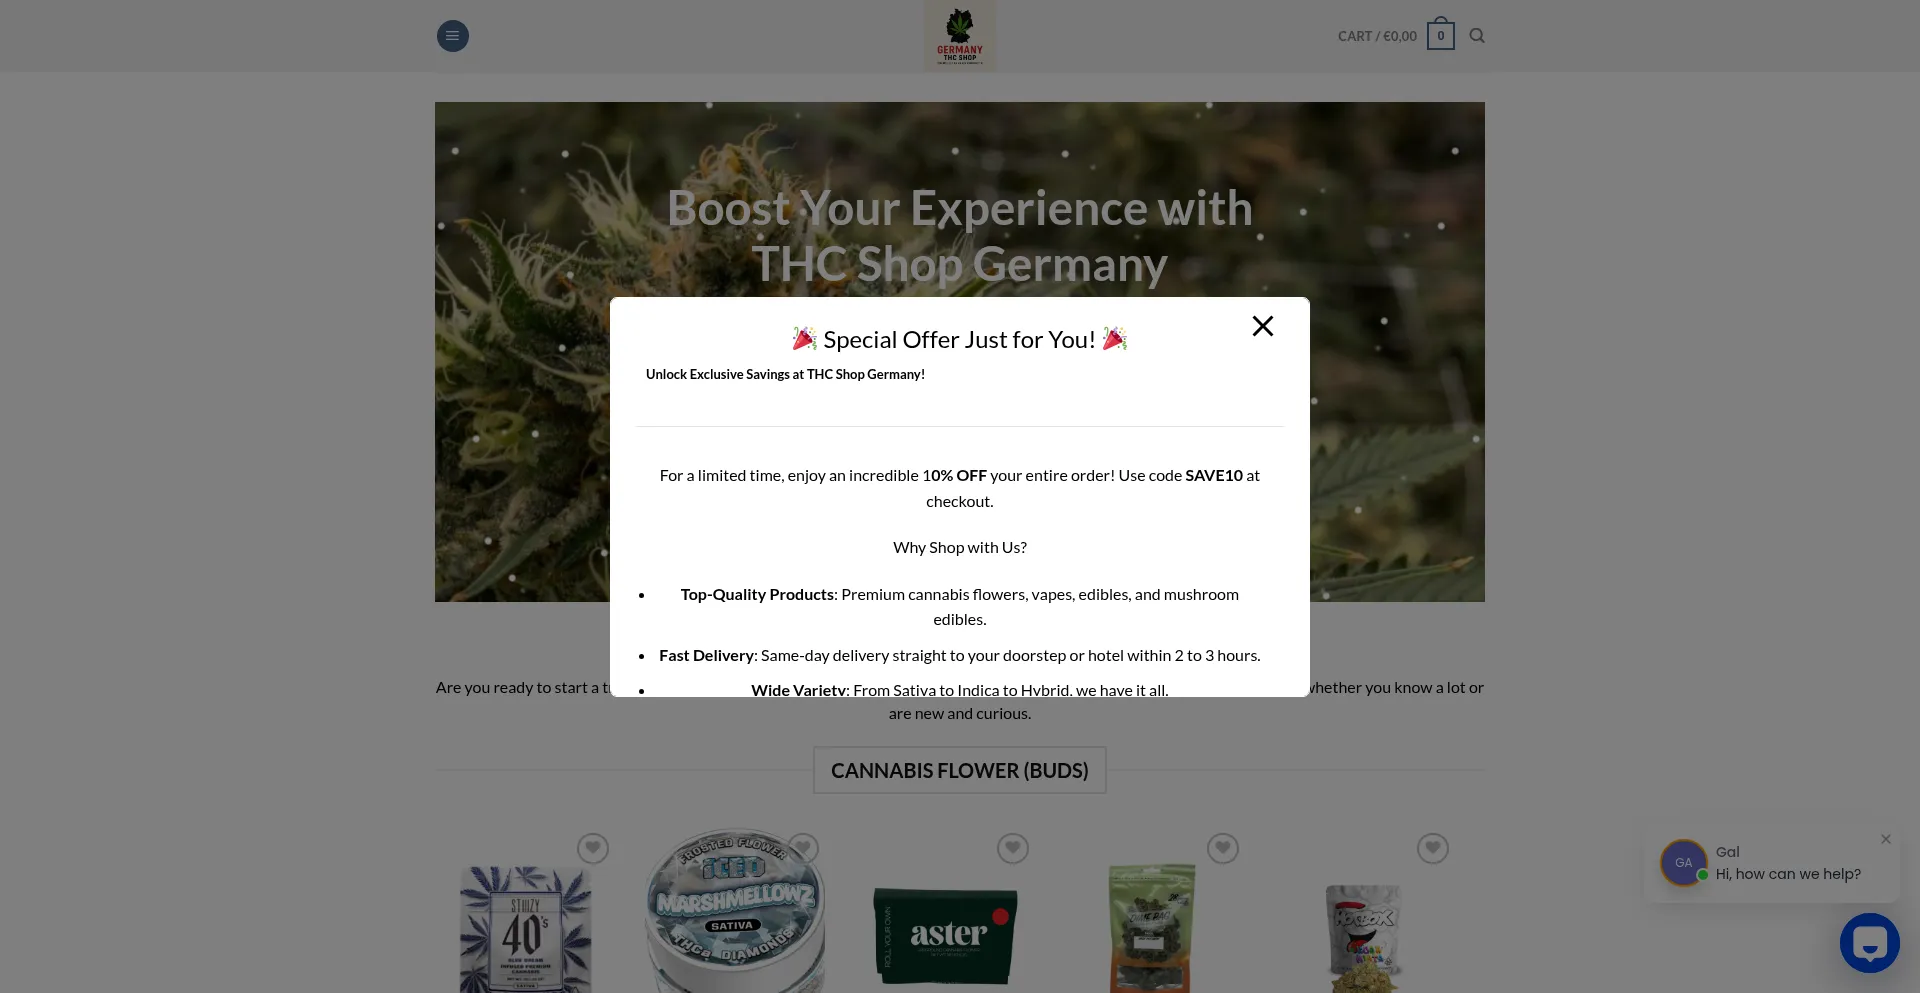Click the CANNABIS FLOWER (BUDS) heading button
This screenshot has height=993, width=1920.
960,770
